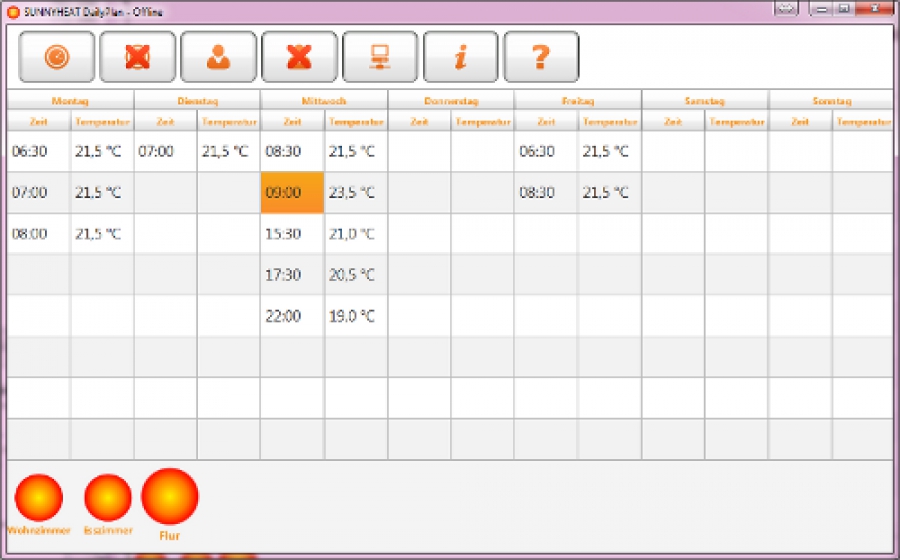Select the Flur room circle

pyautogui.click(x=170, y=496)
